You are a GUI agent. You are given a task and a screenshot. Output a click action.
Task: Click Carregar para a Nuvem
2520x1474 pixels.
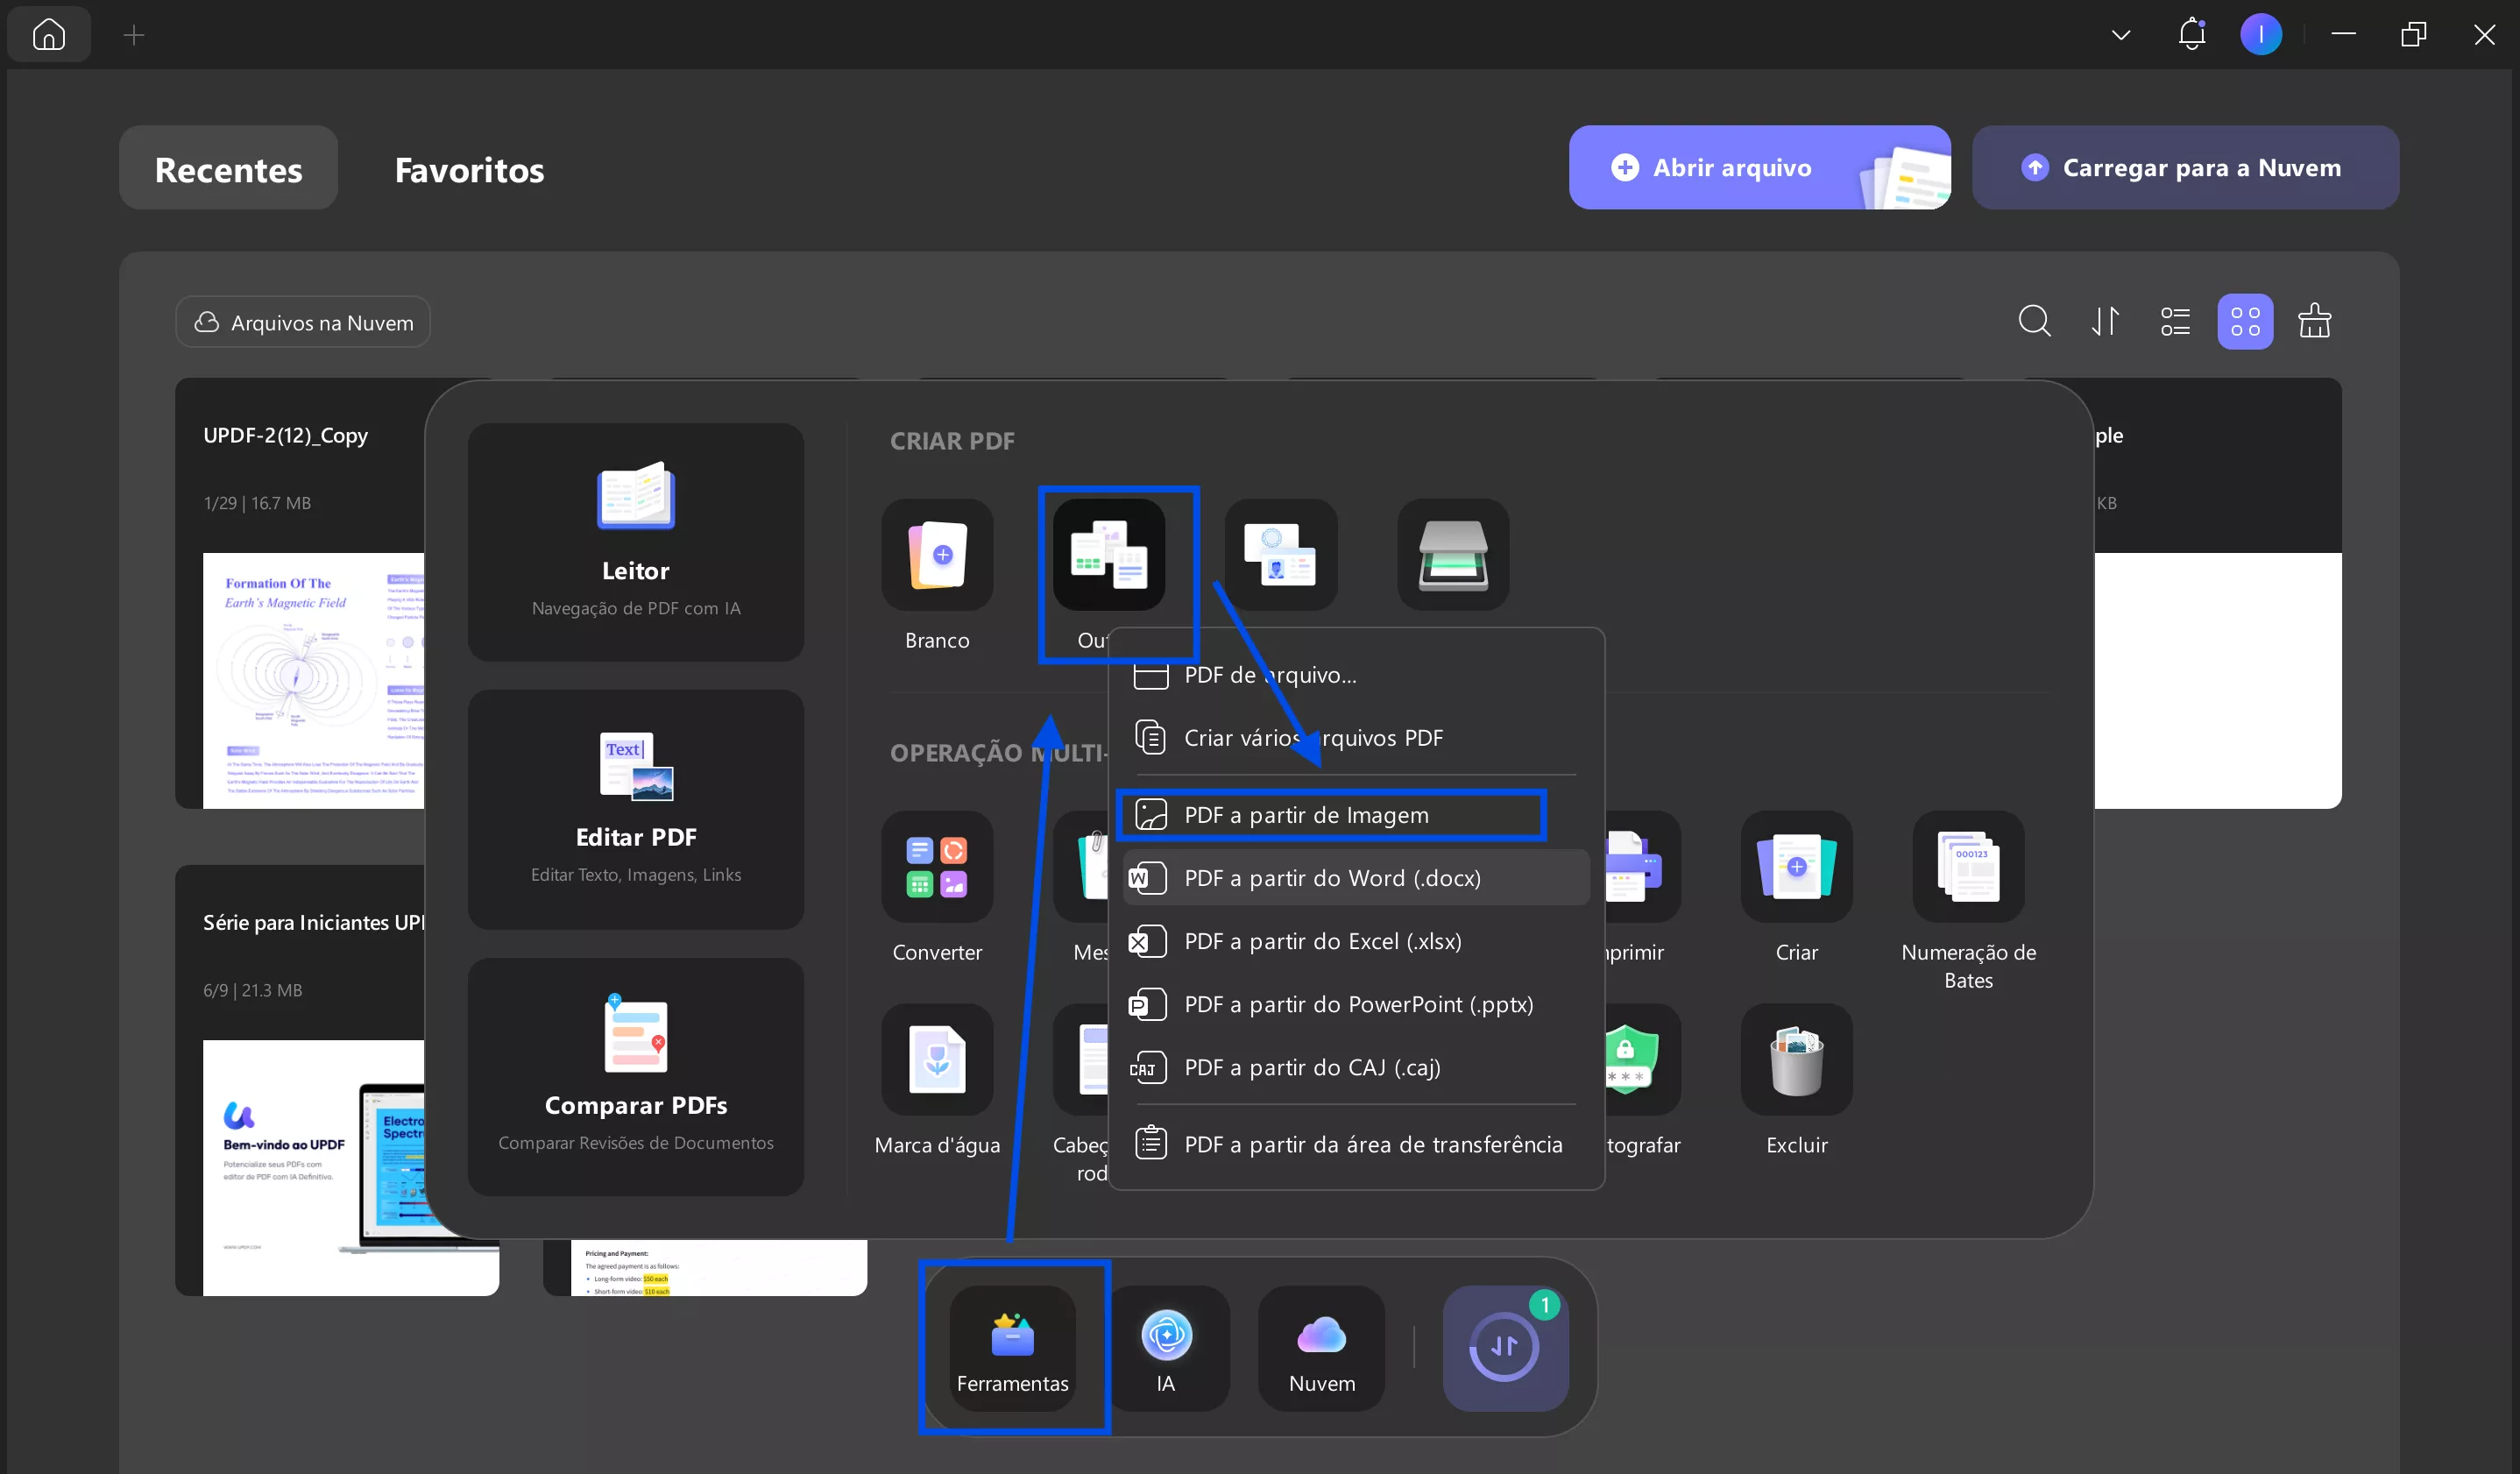tap(2184, 167)
